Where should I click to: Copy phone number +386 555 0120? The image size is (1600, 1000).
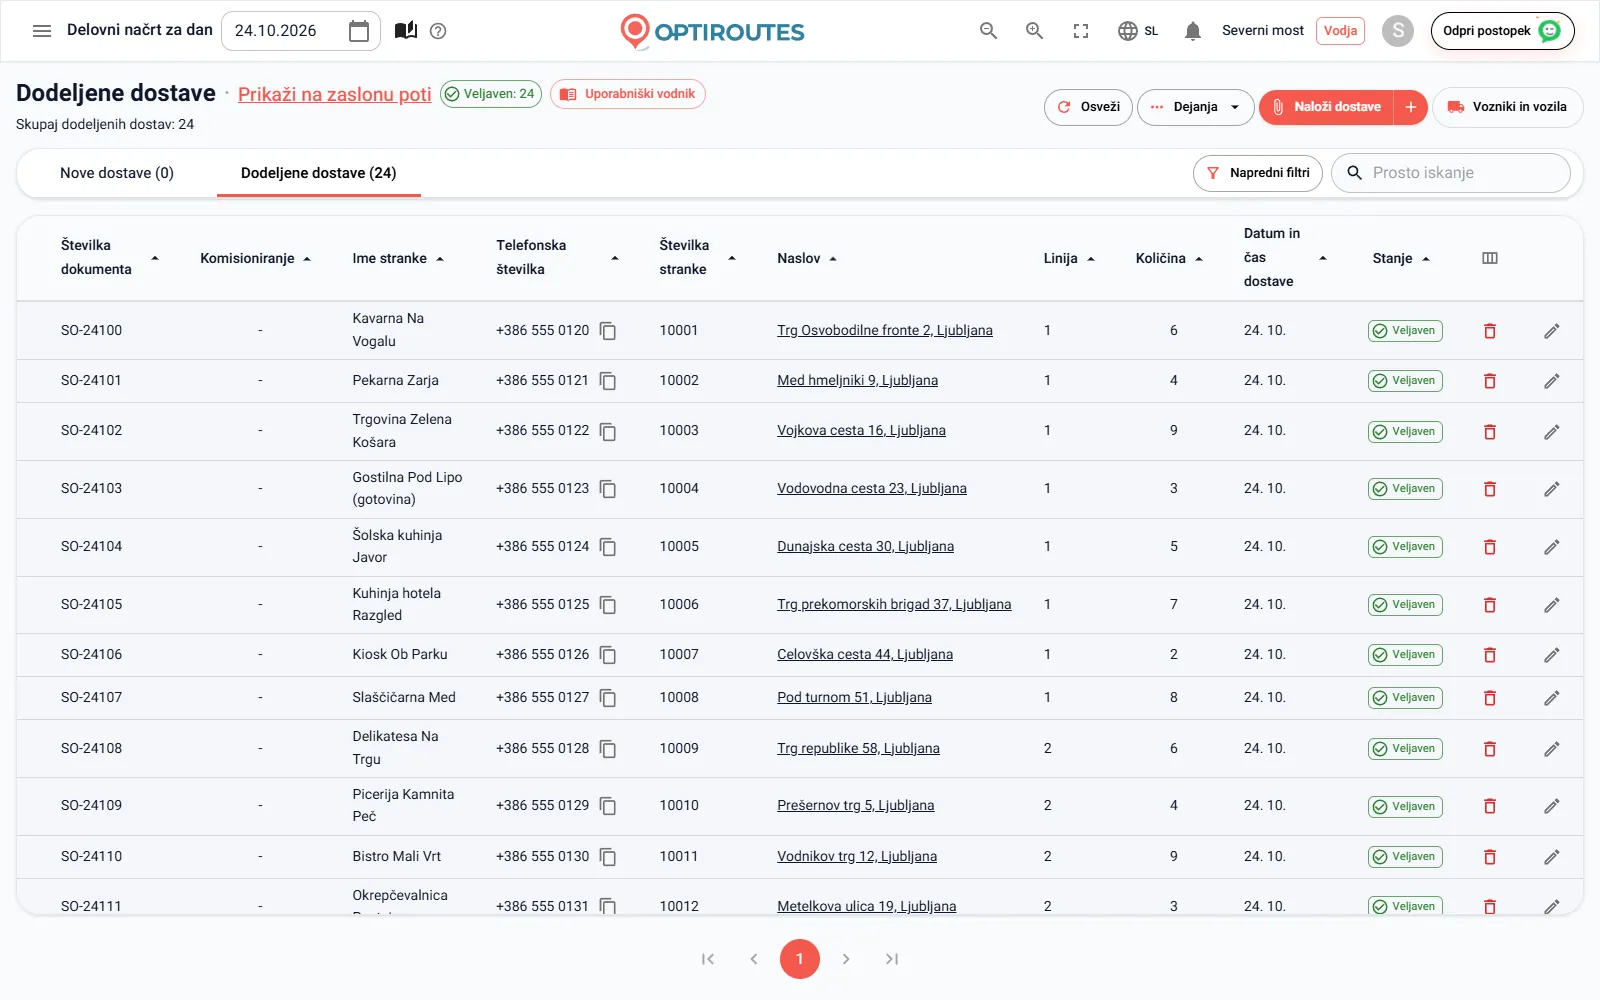608,331
